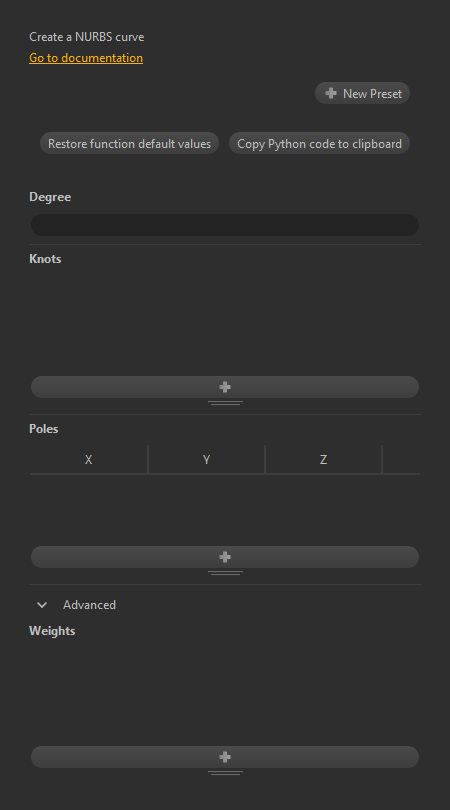Select the Y column header in Poles
This screenshot has height=810, width=450.
click(207, 459)
